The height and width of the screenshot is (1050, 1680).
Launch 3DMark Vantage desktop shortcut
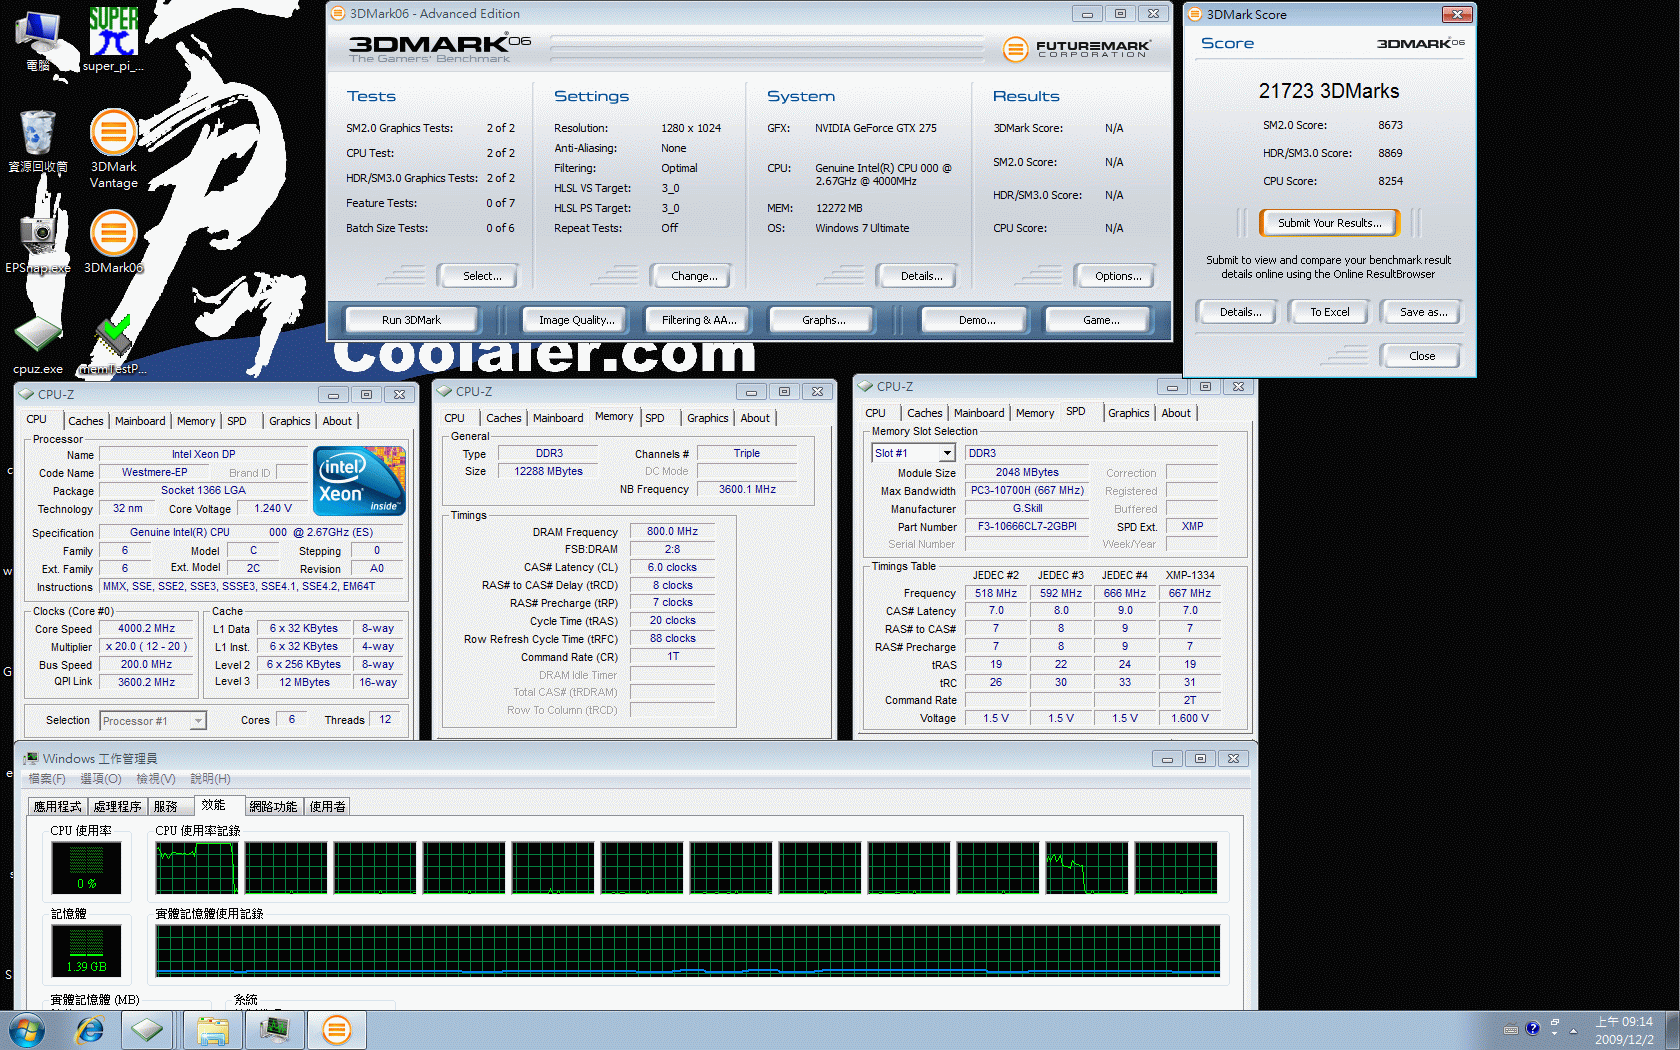coord(113,148)
